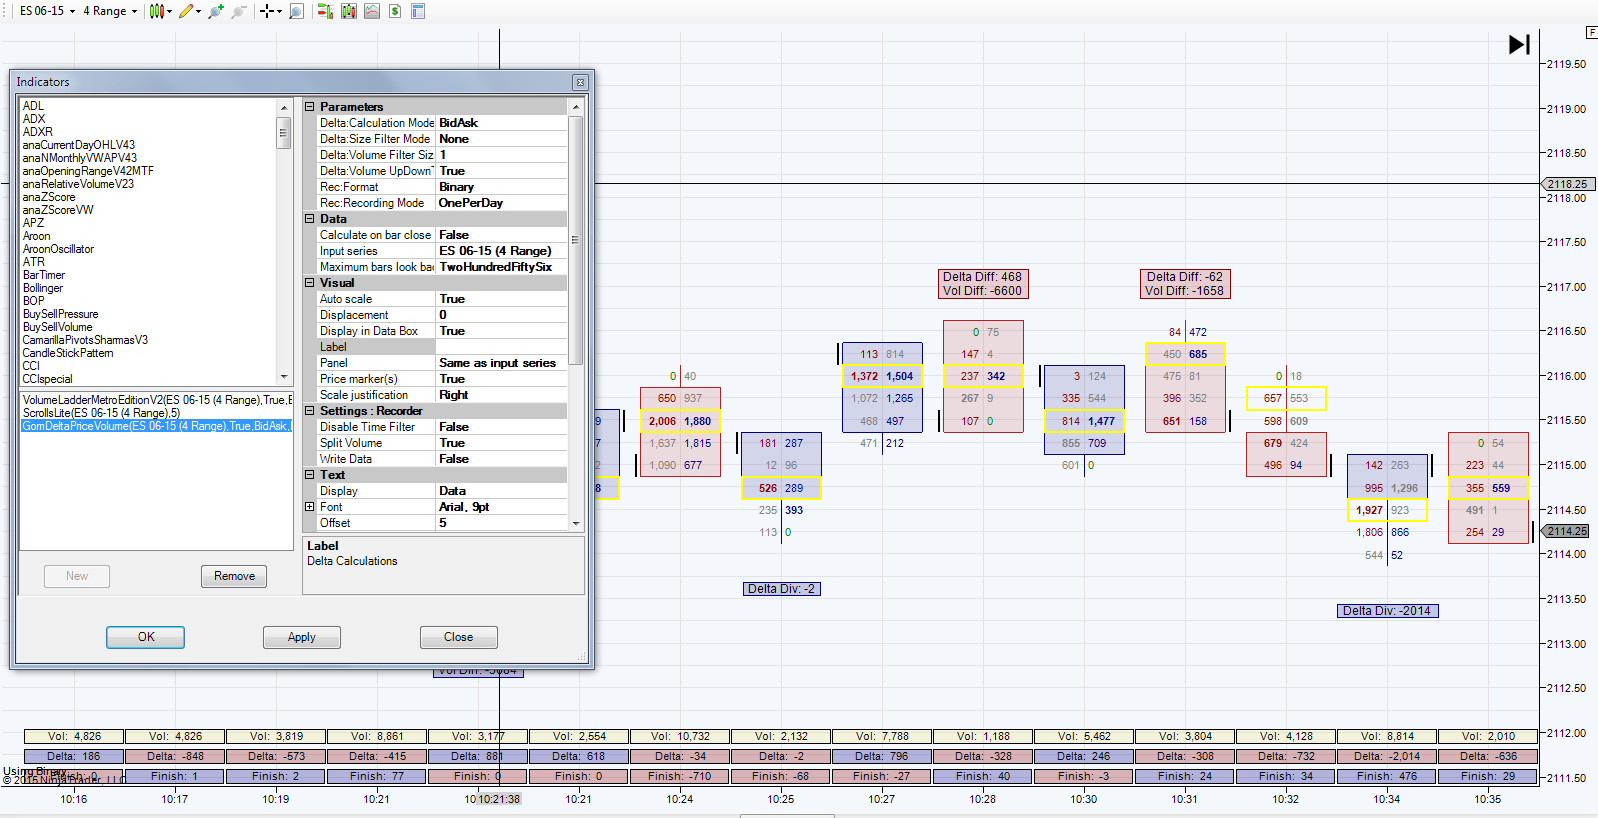This screenshot has height=818, width=1598.
Task: Select anaCurrentDayOHLV43 indicator
Action: click(x=79, y=145)
